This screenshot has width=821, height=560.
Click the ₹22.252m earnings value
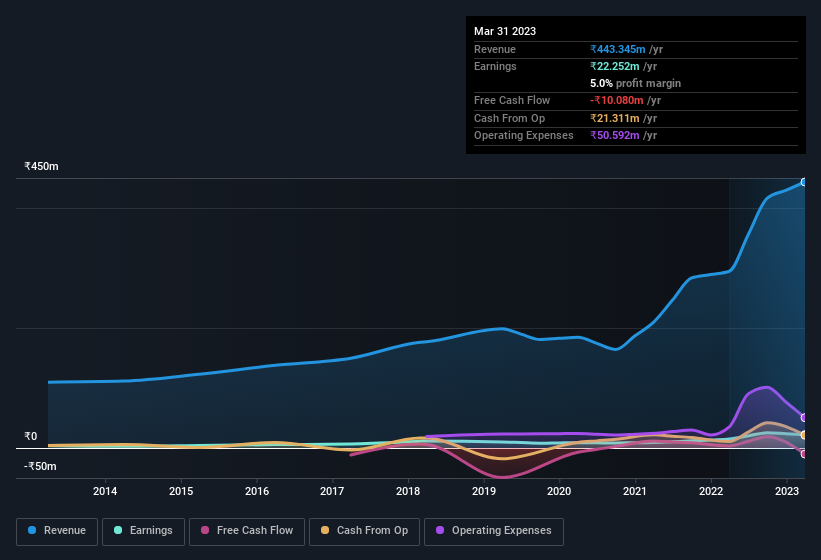coord(615,66)
